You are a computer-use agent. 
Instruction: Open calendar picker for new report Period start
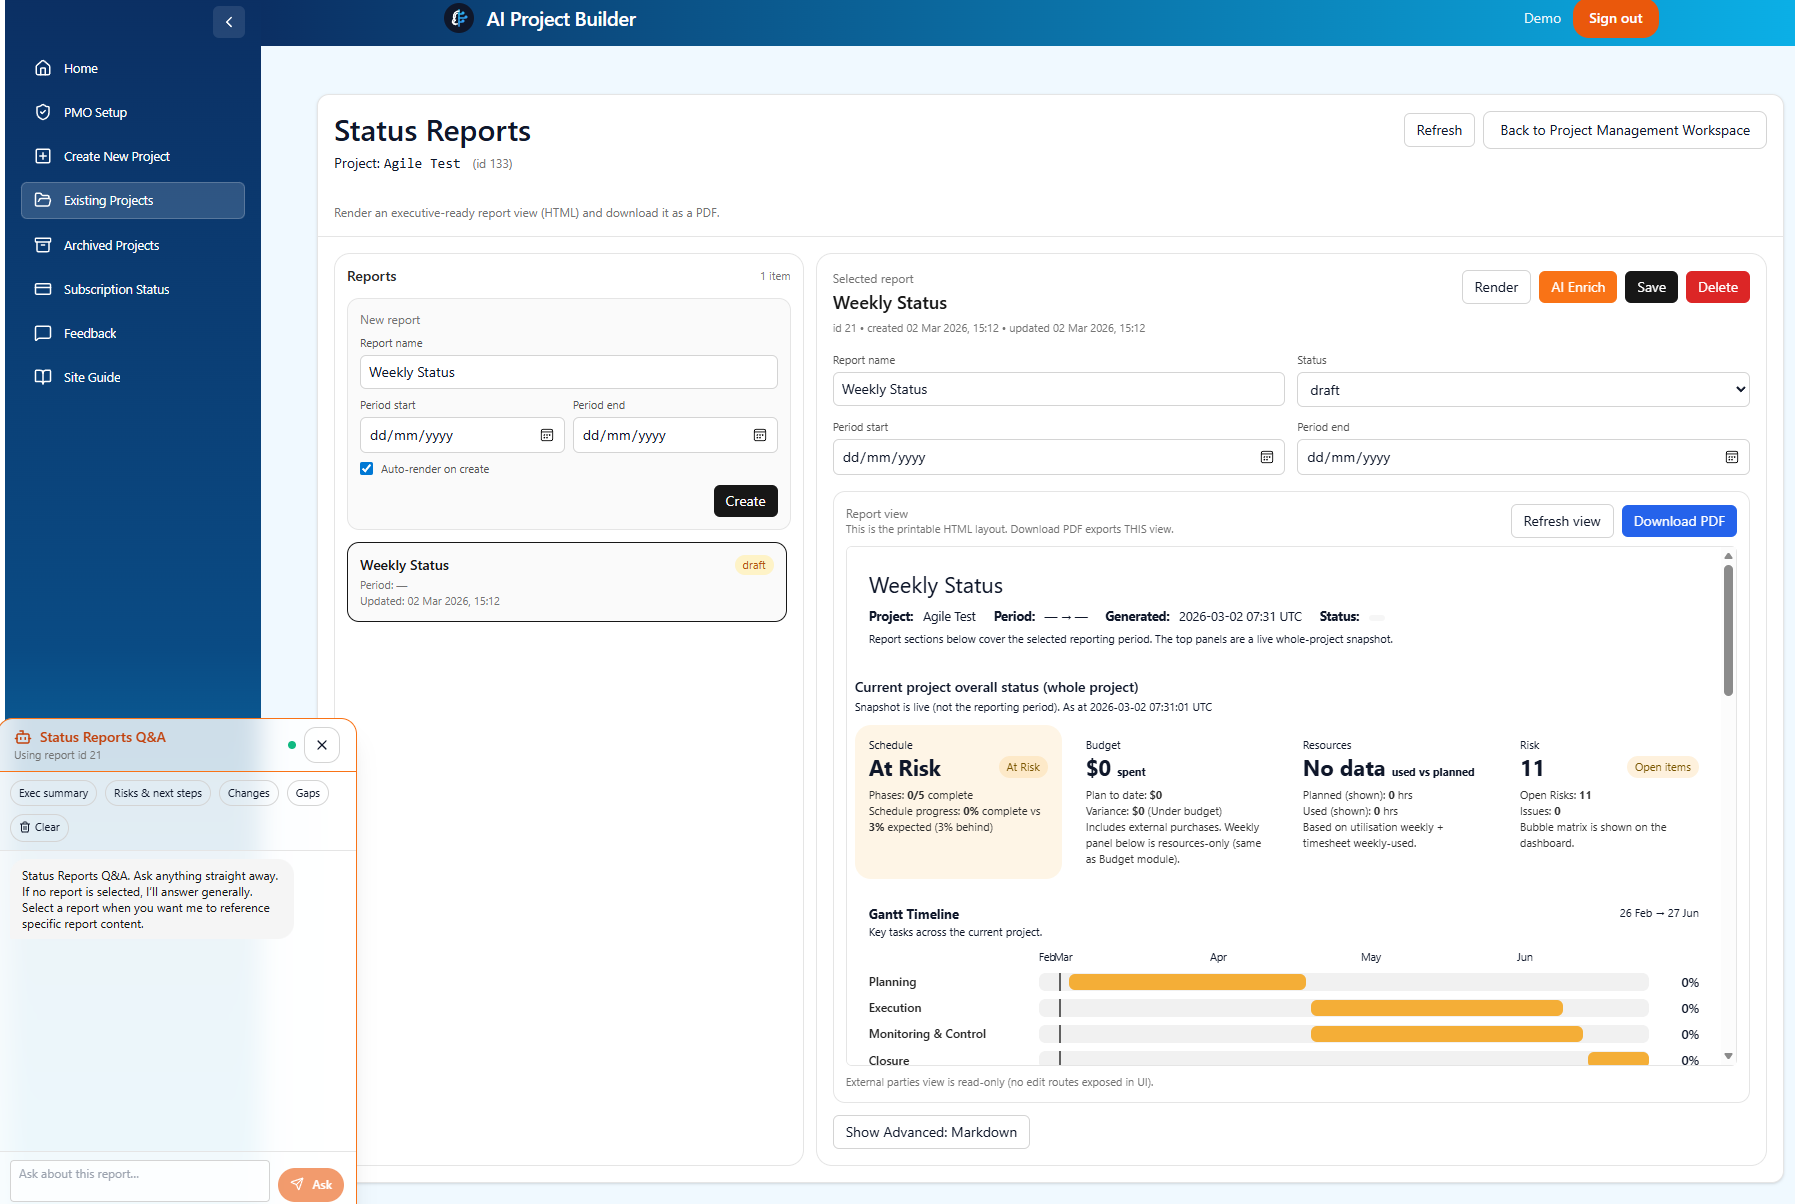[547, 435]
